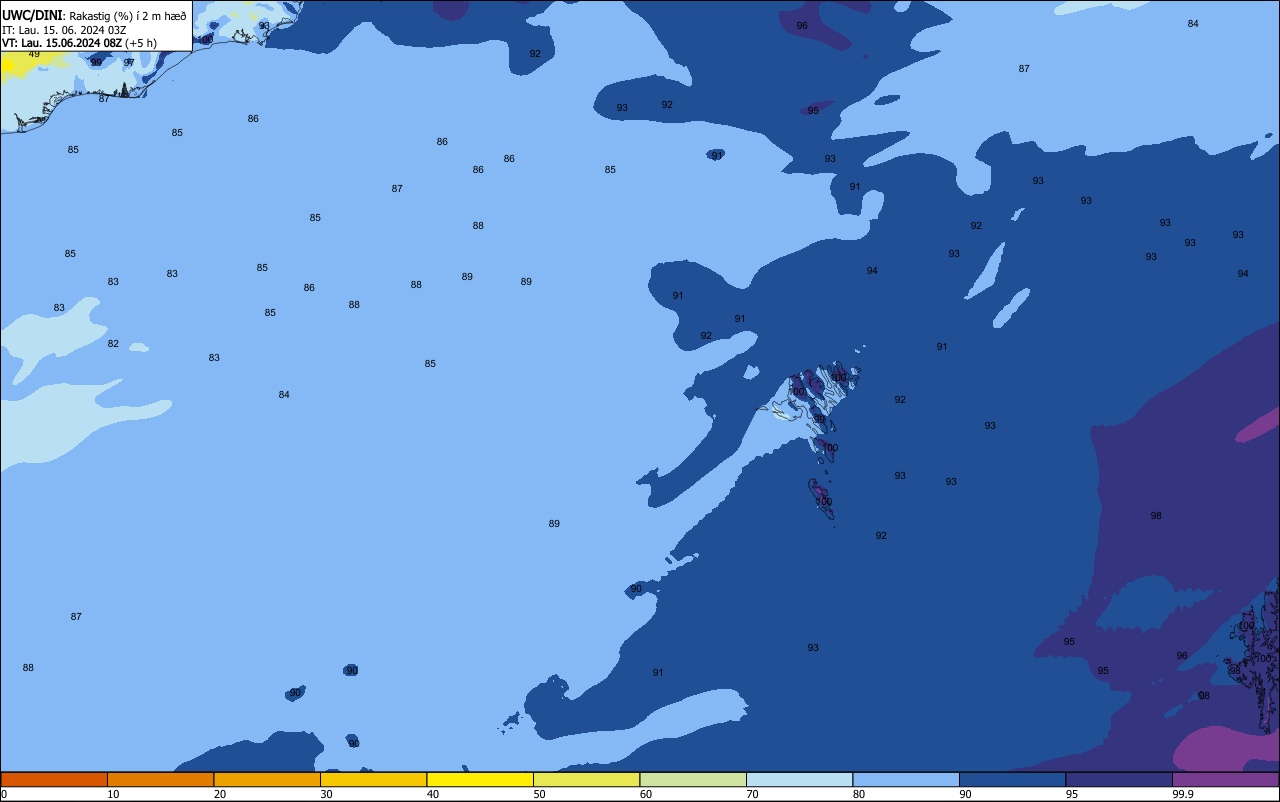
Task: Click the '99.9' tick label on the color scale
Action: click(x=1182, y=794)
